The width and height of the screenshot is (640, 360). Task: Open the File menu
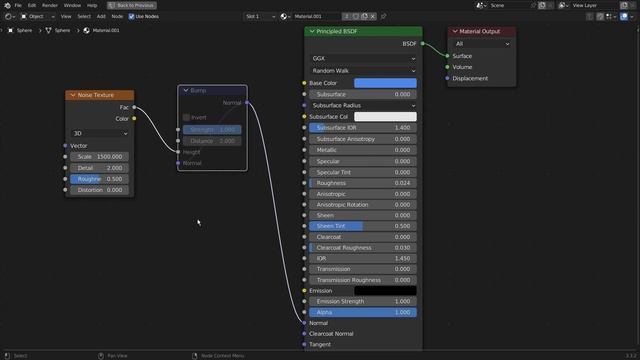[x=18, y=5]
